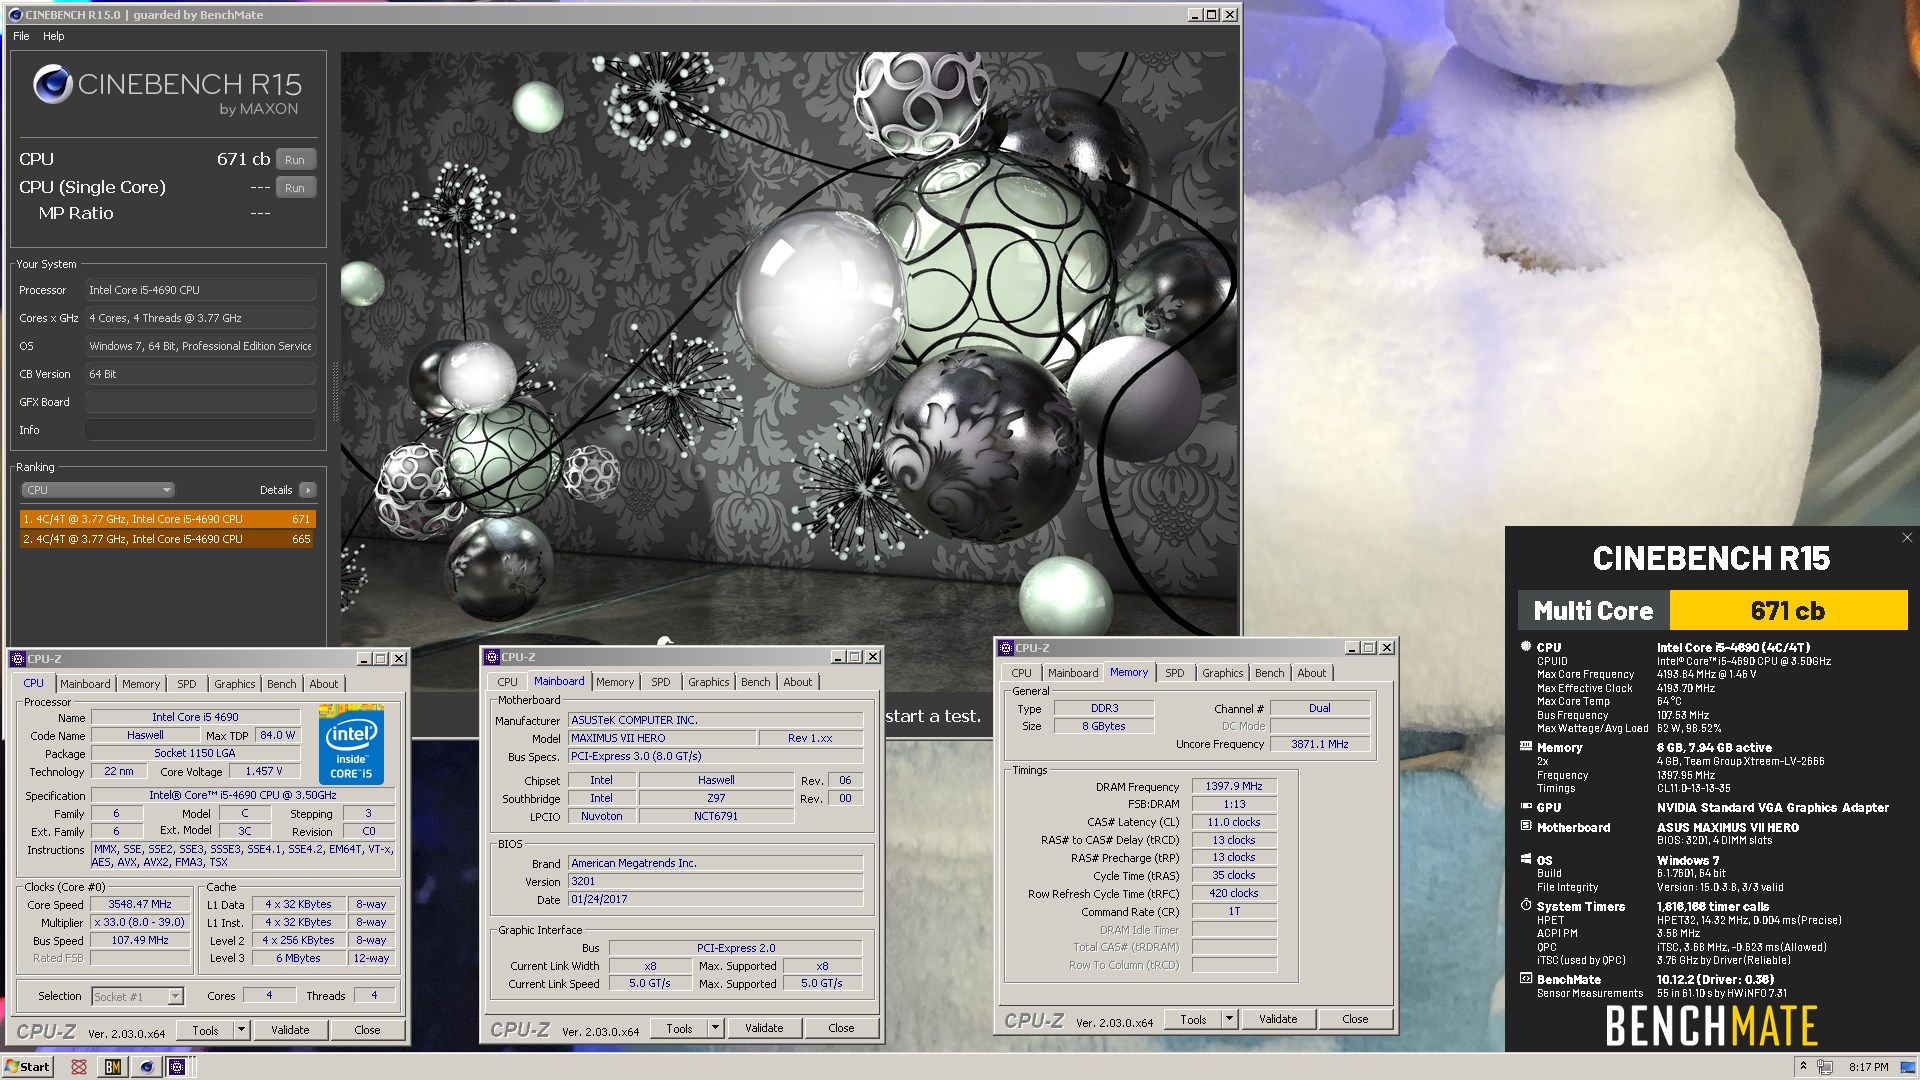Image resolution: width=1920 pixels, height=1080 pixels.
Task: Switch to Bench tab in CPU-Z CPU window
Action: click(x=281, y=684)
